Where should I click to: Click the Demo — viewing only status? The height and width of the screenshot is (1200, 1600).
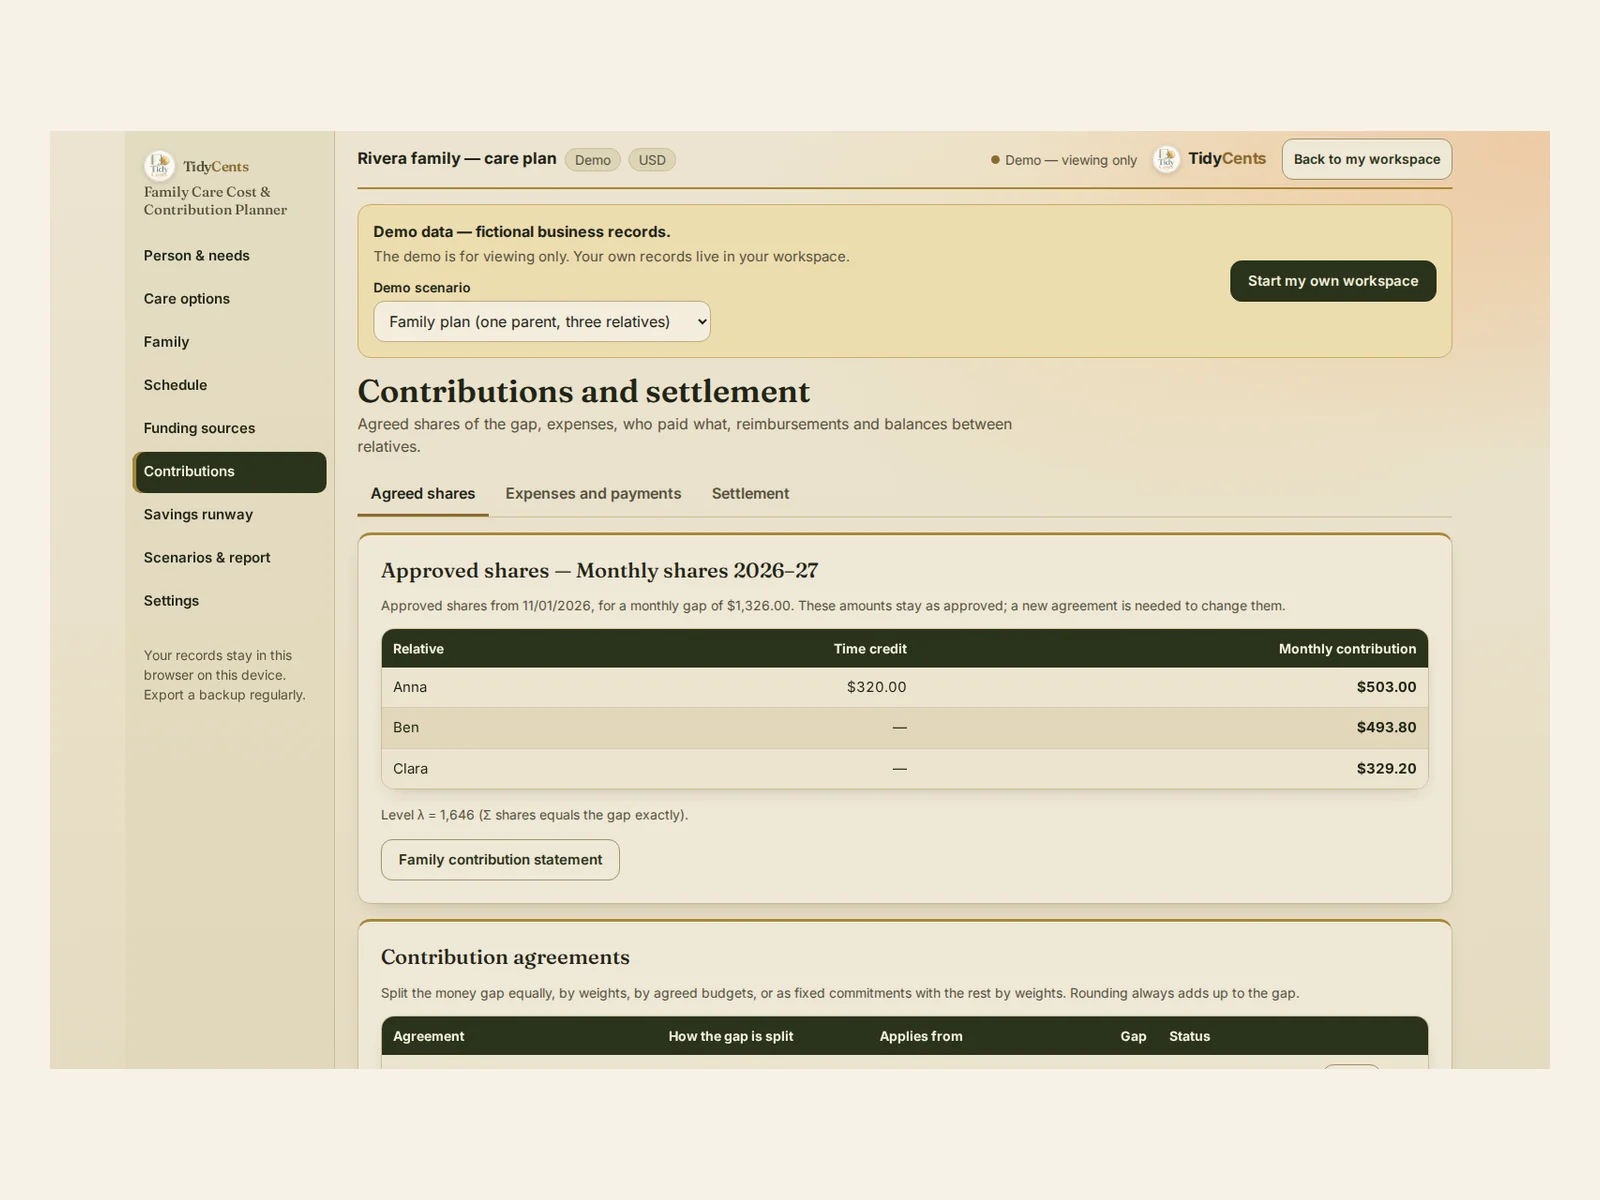[1064, 160]
